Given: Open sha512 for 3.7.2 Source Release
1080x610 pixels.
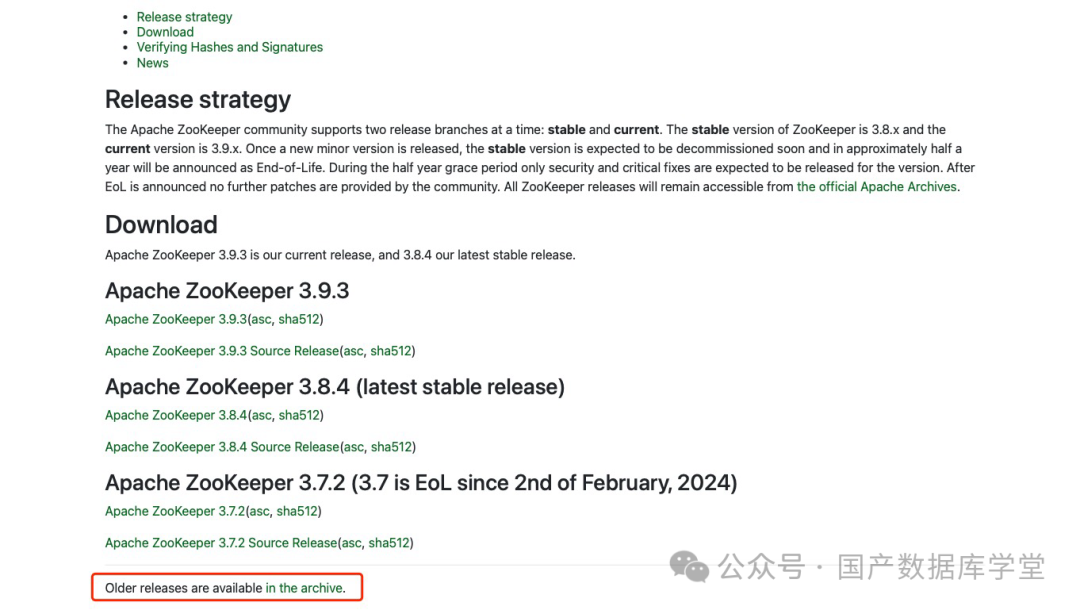Looking at the screenshot, I should (x=389, y=543).
